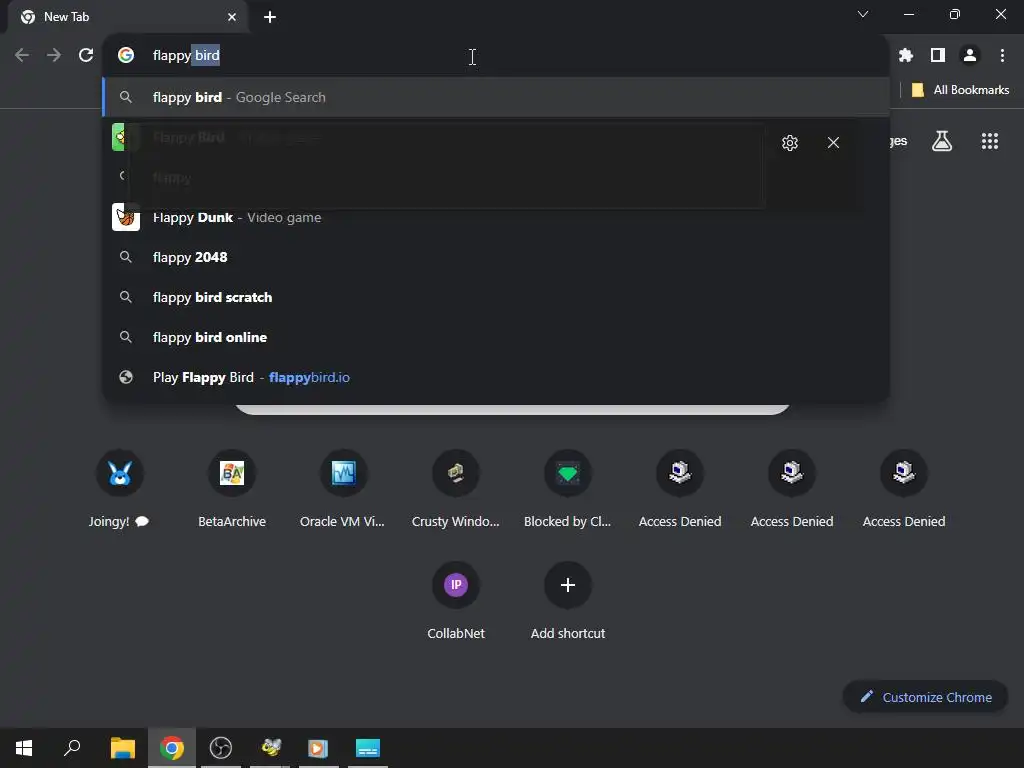Screen dimensions: 1024x768
Task: Select the New Tab tab
Action: [127, 17]
